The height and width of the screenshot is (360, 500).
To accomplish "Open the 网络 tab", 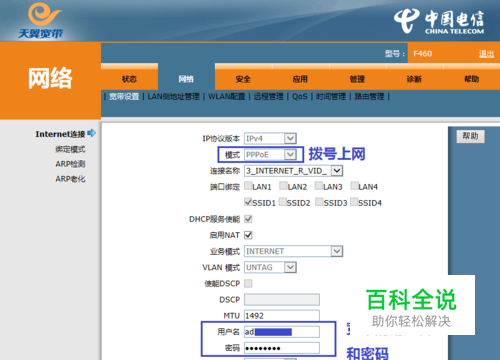I will tap(186, 79).
